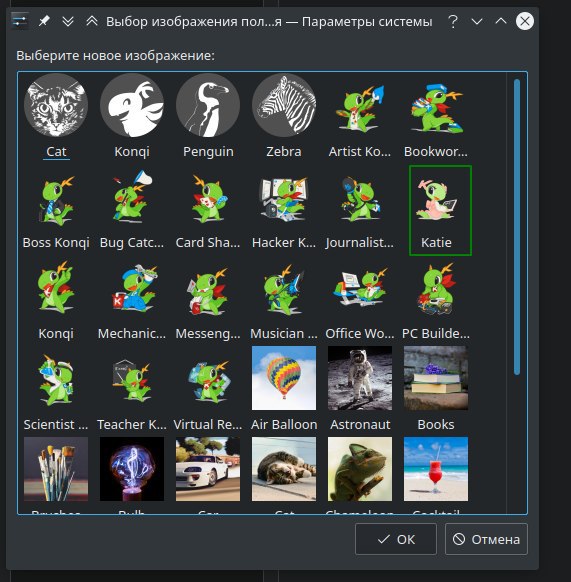Choose the Virtual Reality Konqi avatar

[x=209, y=381]
